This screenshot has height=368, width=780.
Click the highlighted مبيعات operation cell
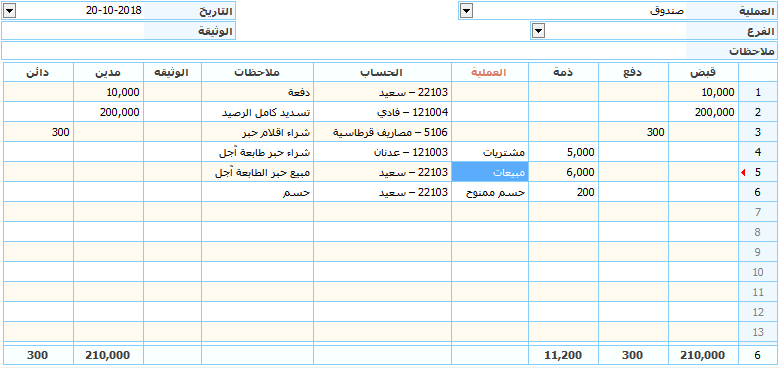(x=490, y=172)
